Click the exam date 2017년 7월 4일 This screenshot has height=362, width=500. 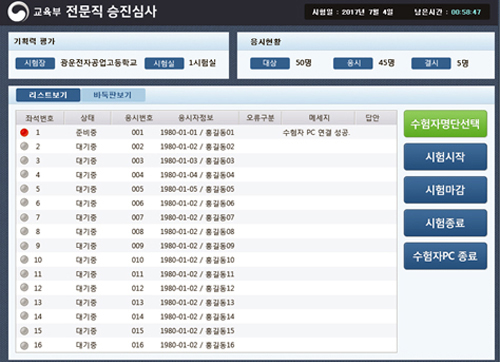(x=367, y=12)
